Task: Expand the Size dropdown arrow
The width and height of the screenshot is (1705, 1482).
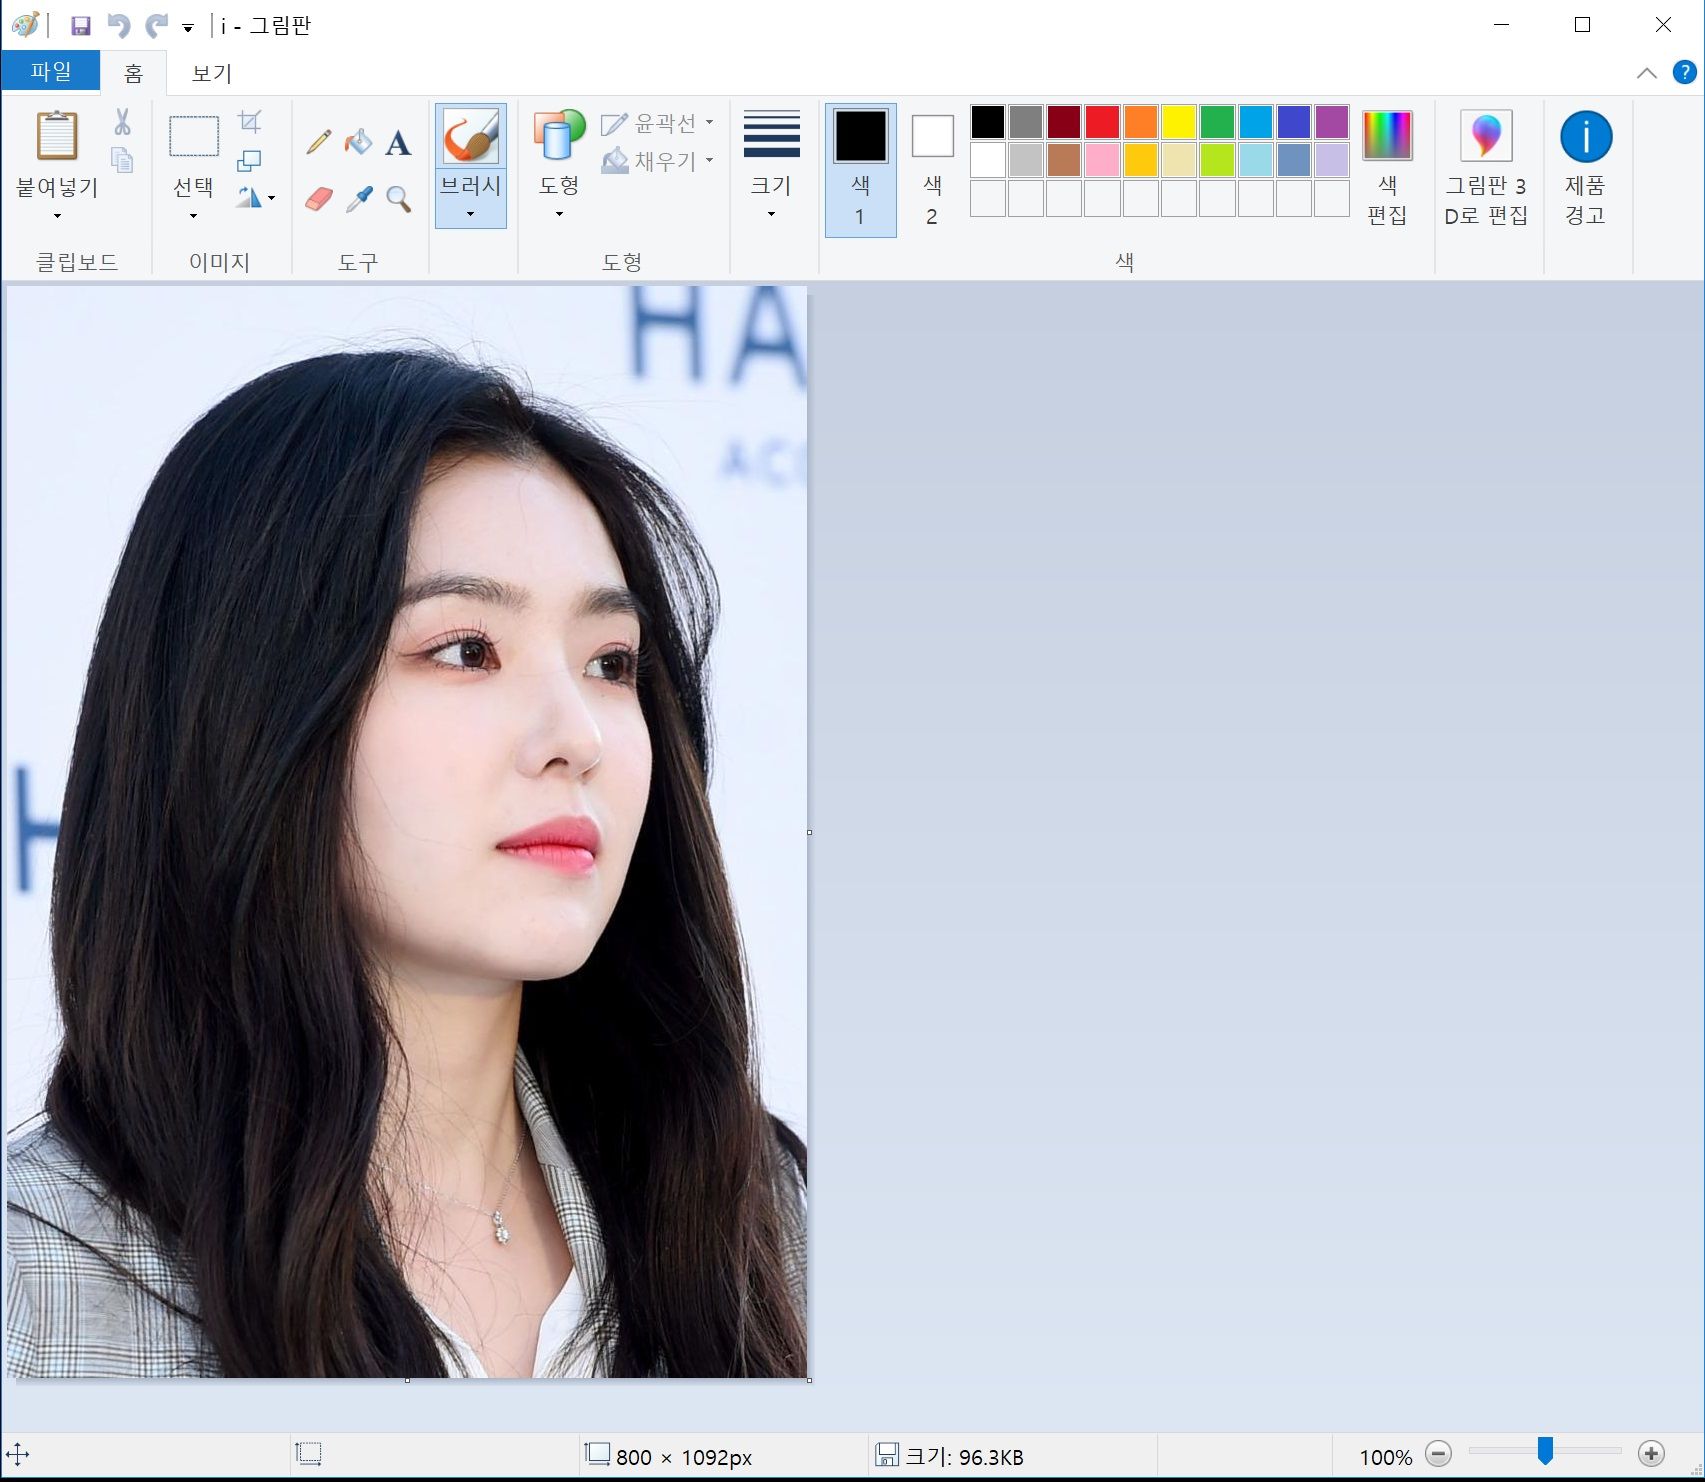Action: (771, 214)
